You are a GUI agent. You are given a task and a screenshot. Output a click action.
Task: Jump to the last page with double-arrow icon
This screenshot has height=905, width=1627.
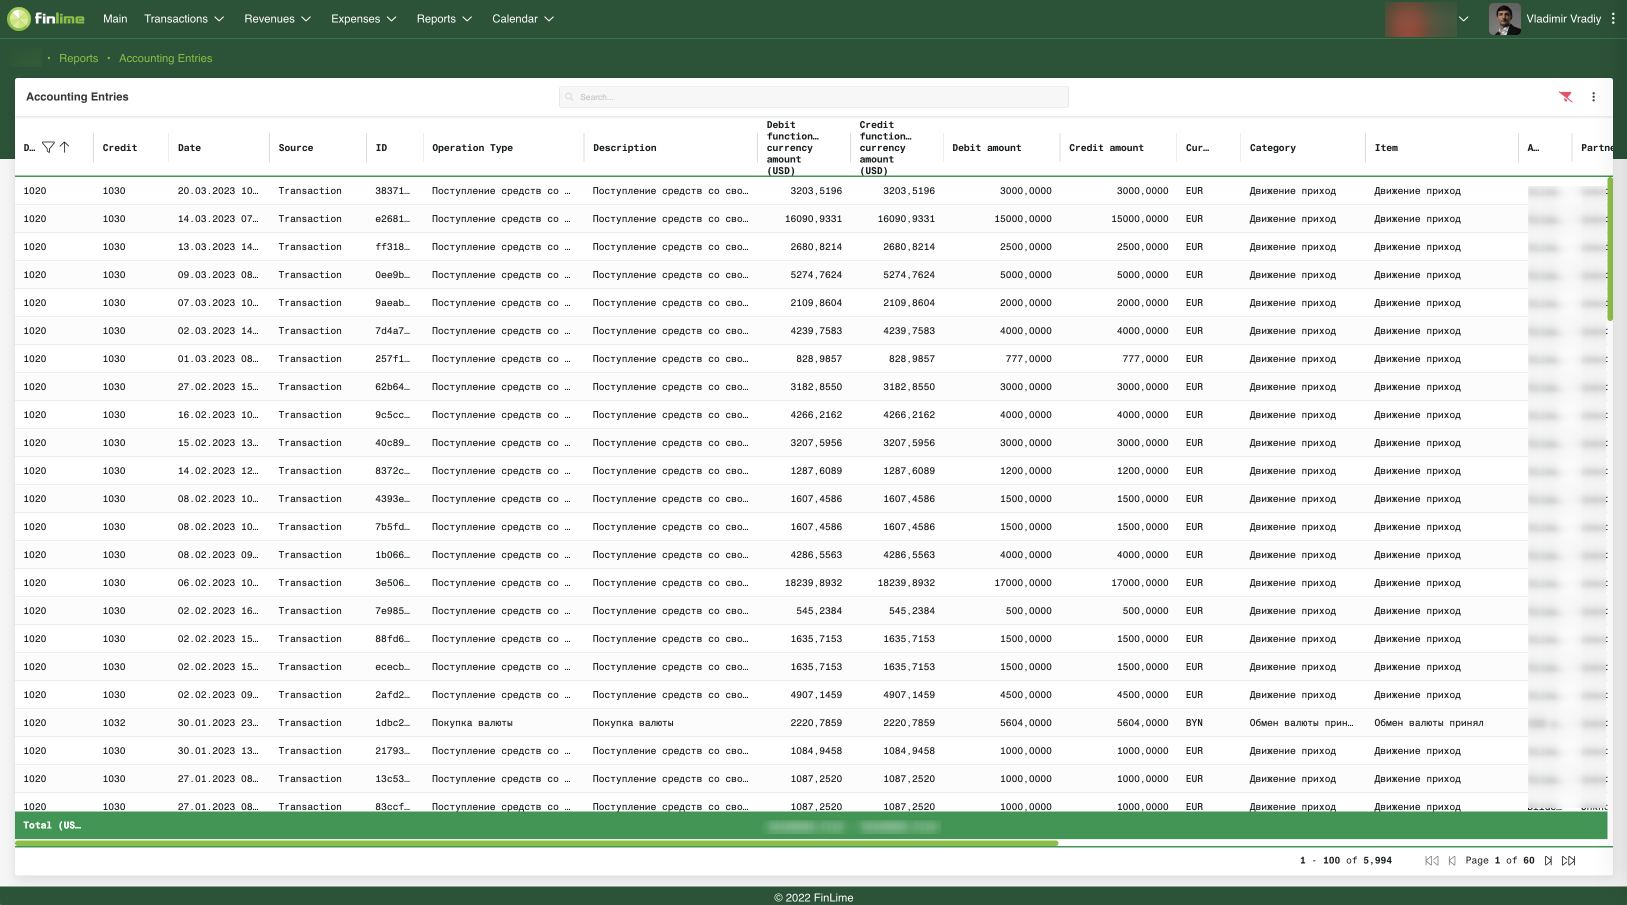tap(1570, 860)
